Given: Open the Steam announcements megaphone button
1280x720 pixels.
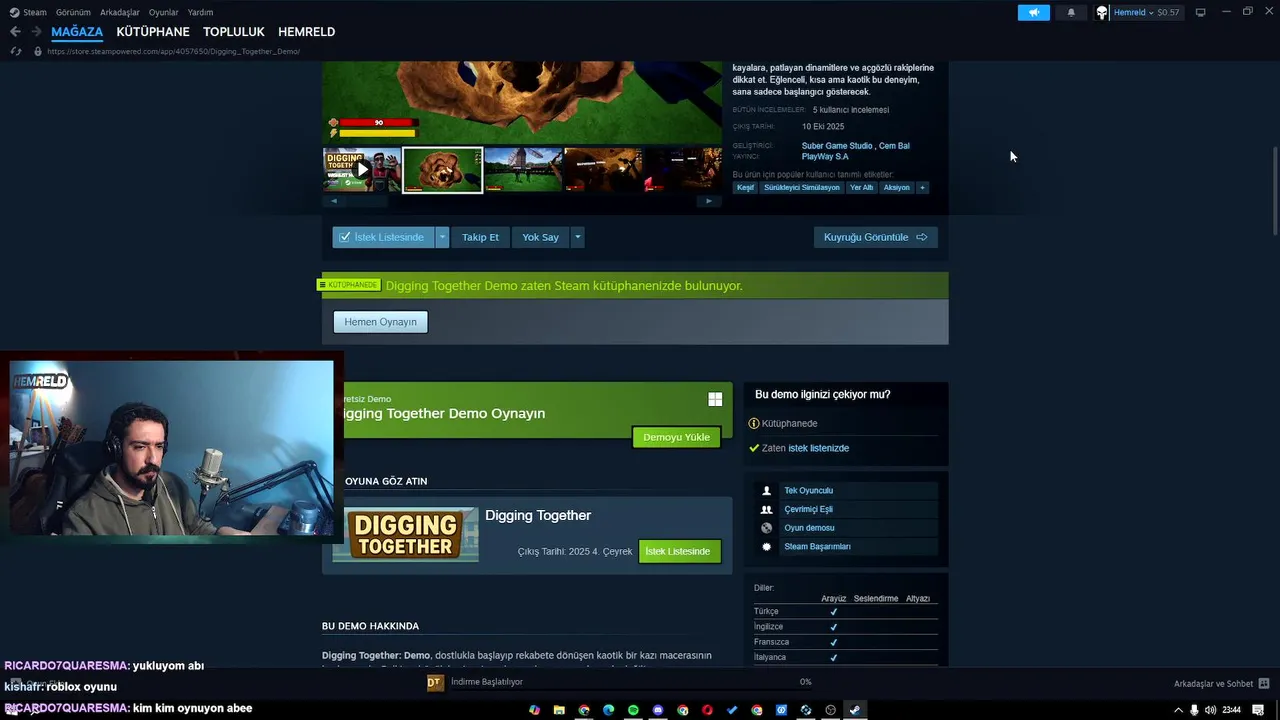Looking at the screenshot, I should coord(1034,12).
